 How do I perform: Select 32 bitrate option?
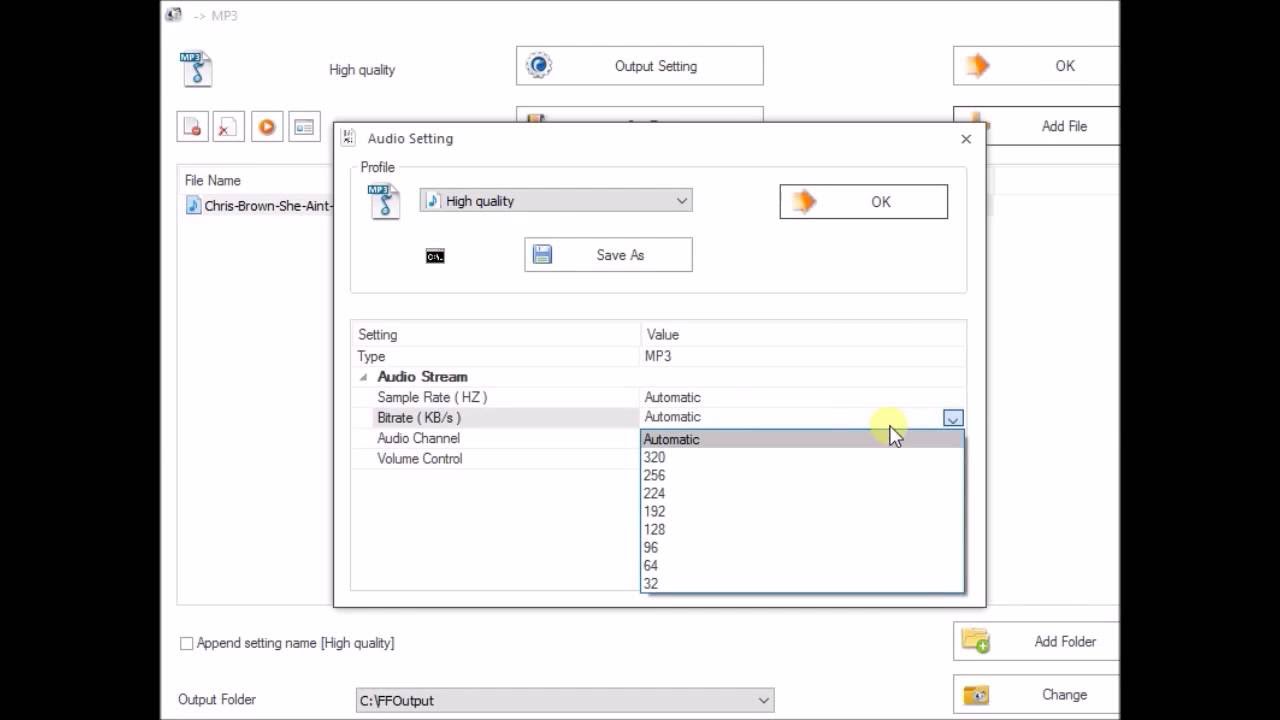point(802,583)
